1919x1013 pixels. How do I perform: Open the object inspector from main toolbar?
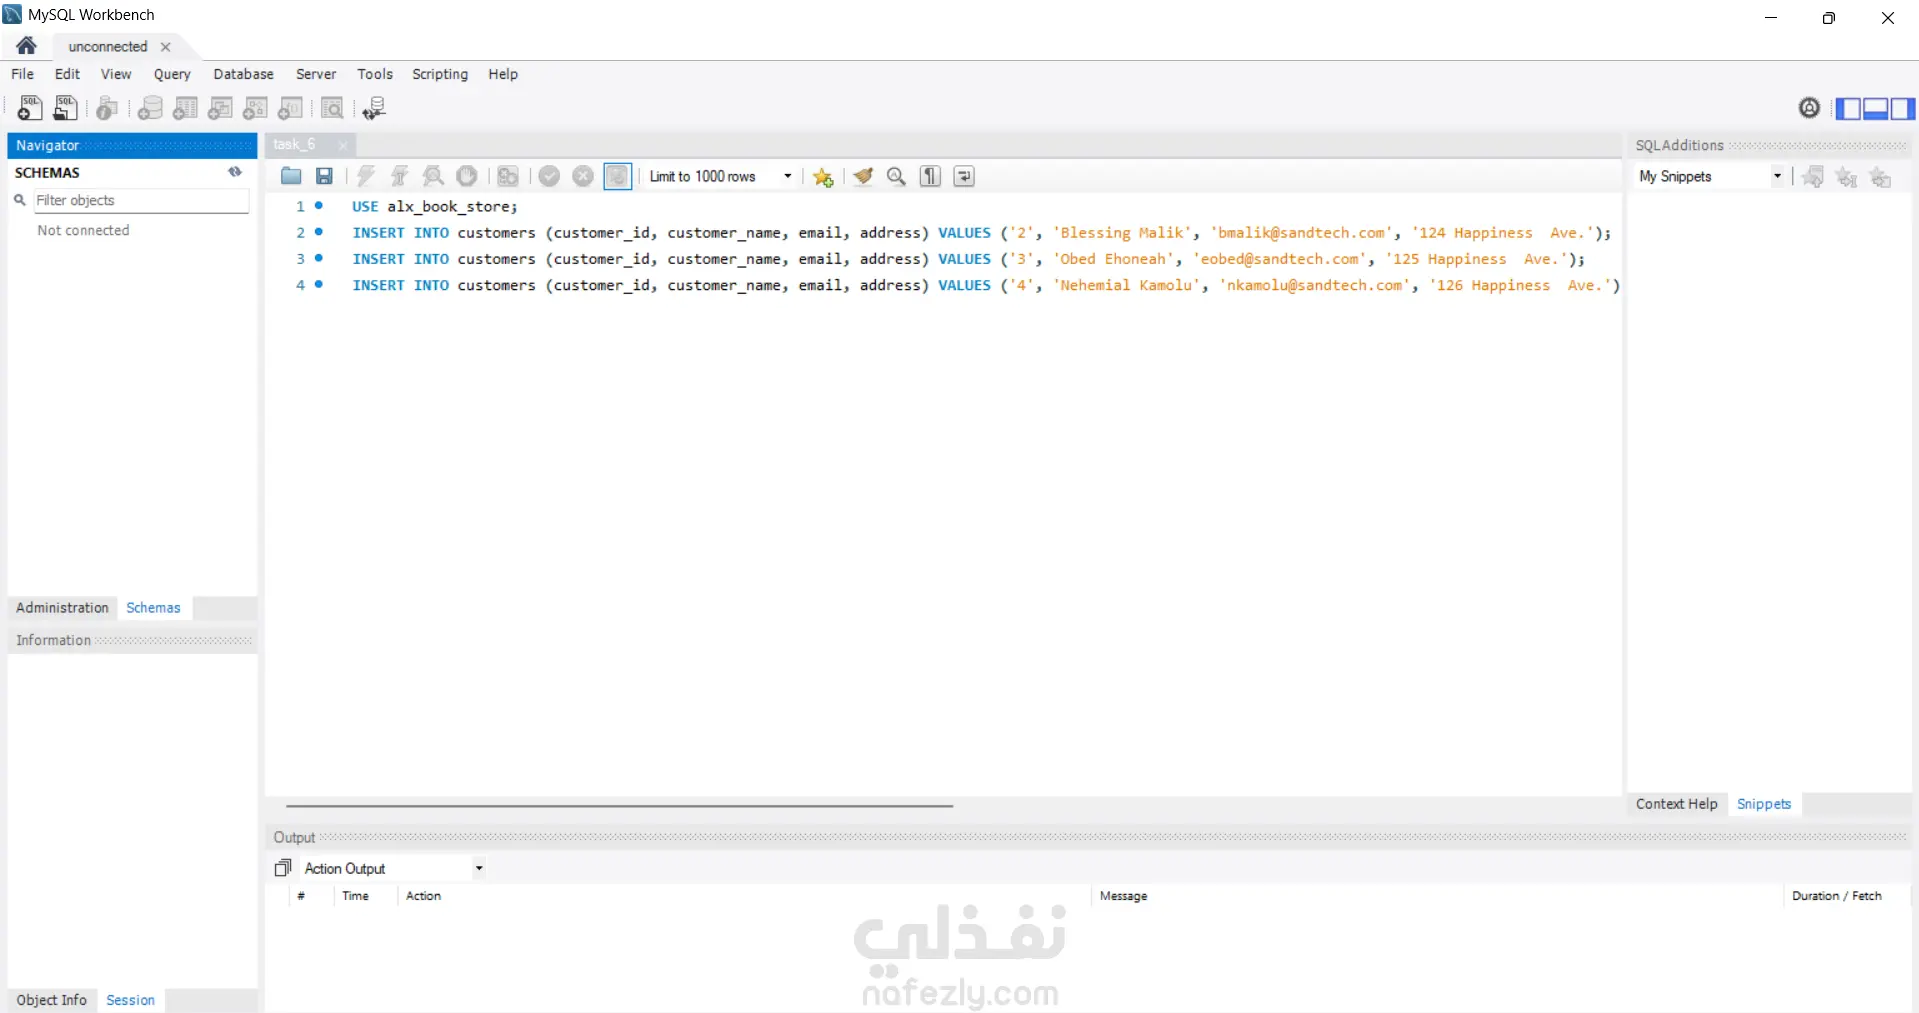click(107, 108)
